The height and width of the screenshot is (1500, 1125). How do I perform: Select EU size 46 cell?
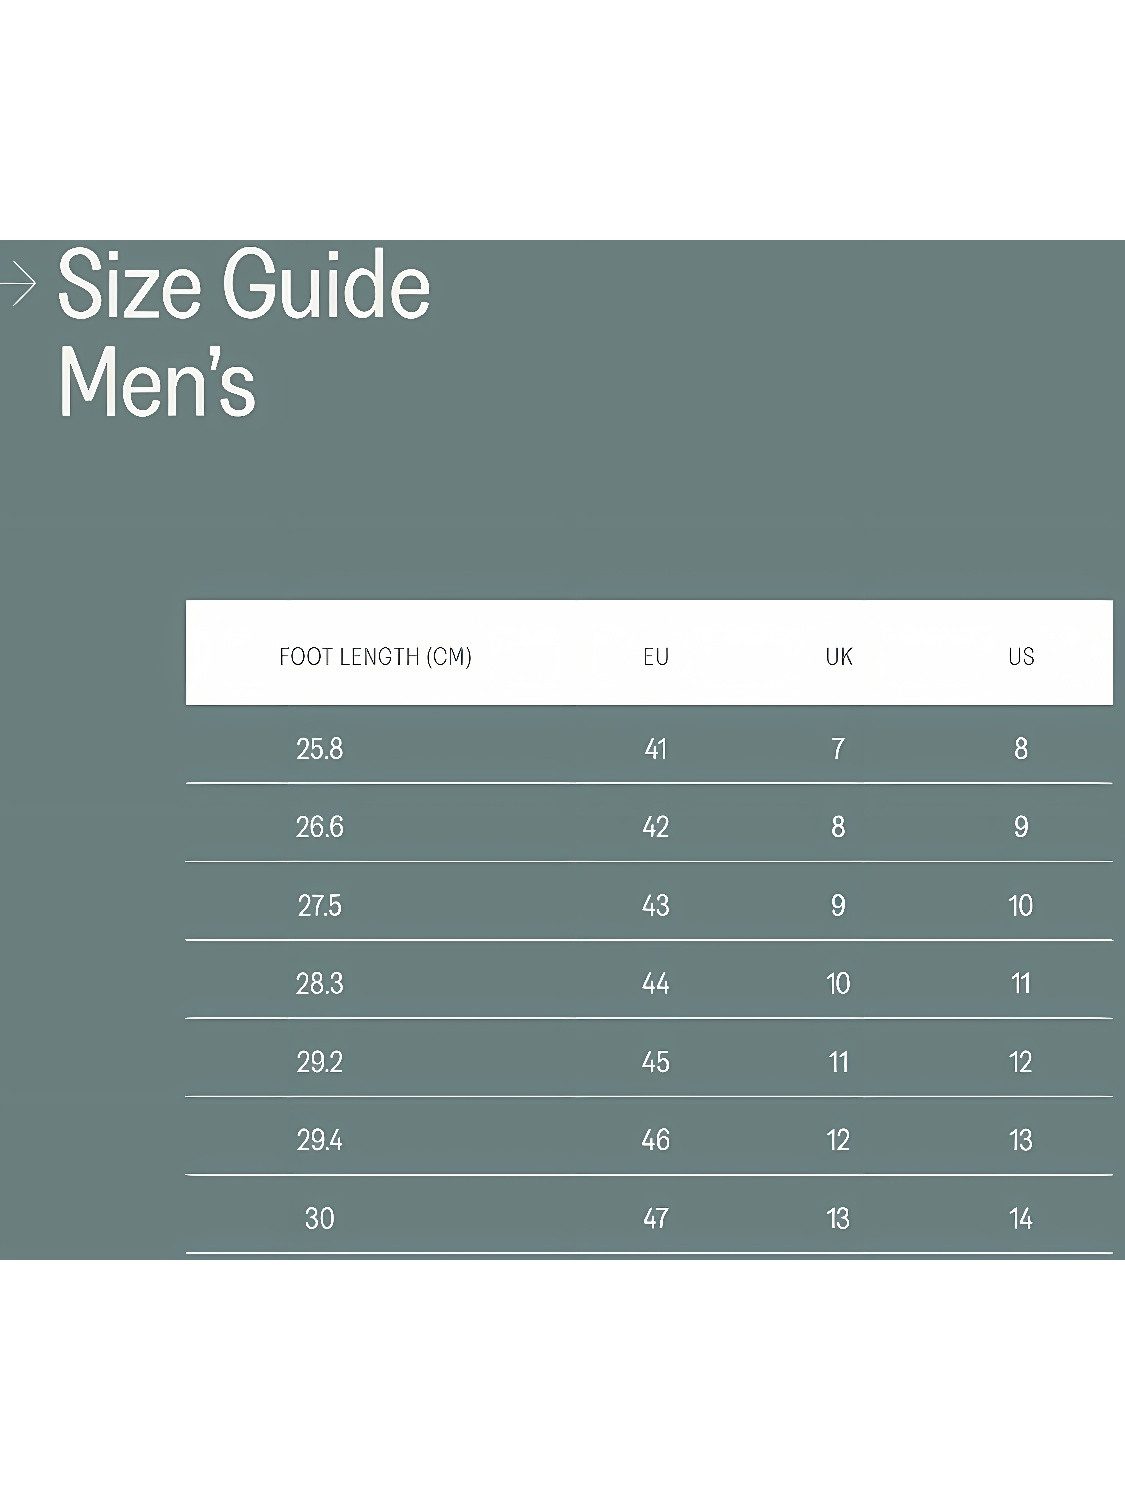point(655,1140)
